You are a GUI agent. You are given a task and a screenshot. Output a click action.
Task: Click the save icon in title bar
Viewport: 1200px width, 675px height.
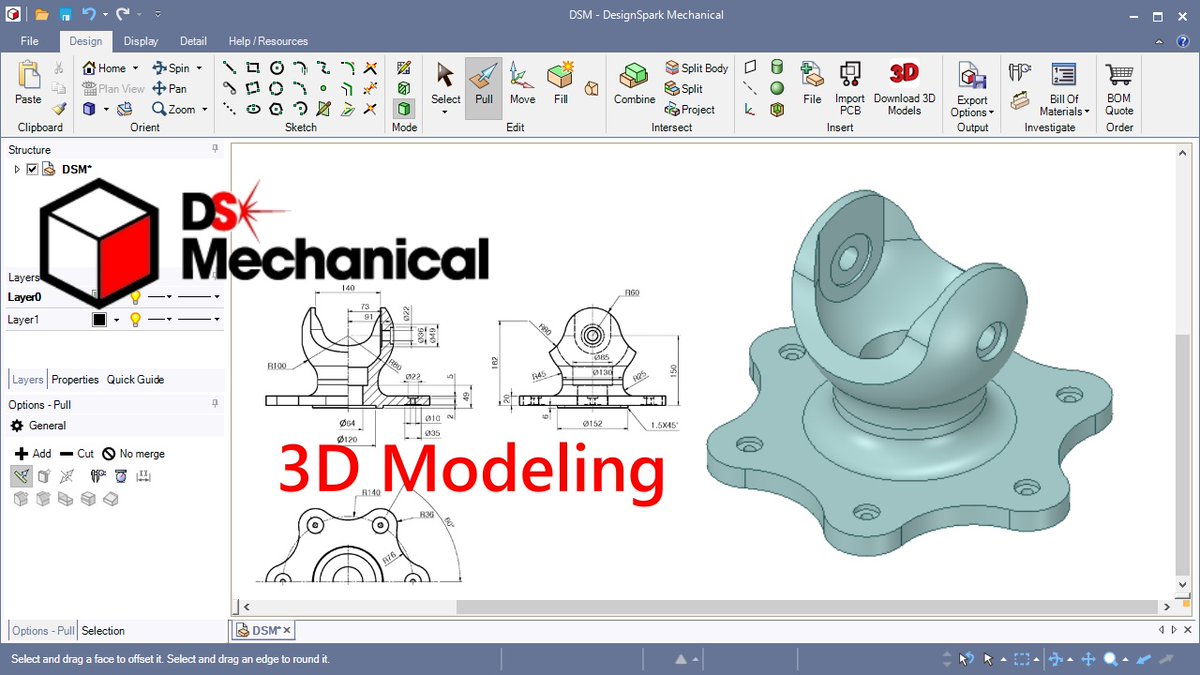coord(64,15)
